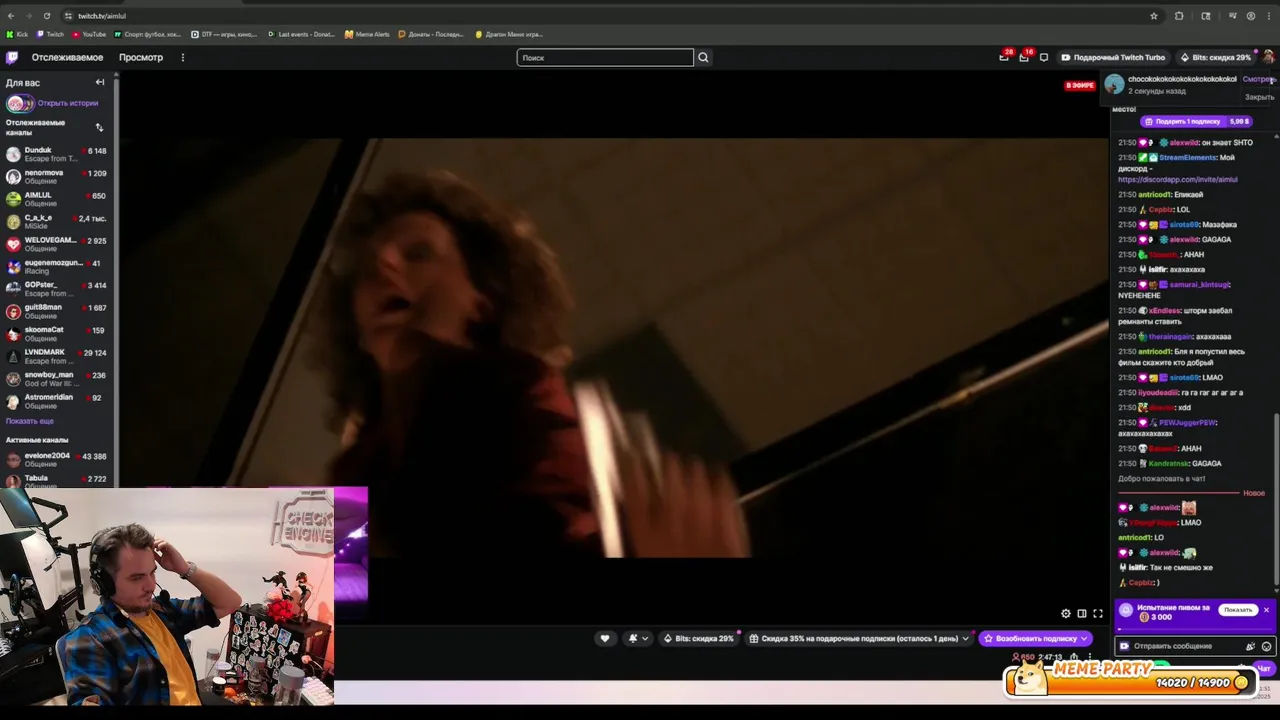Open Last events Donat bookmark
The width and height of the screenshot is (1280, 720).
pos(301,34)
